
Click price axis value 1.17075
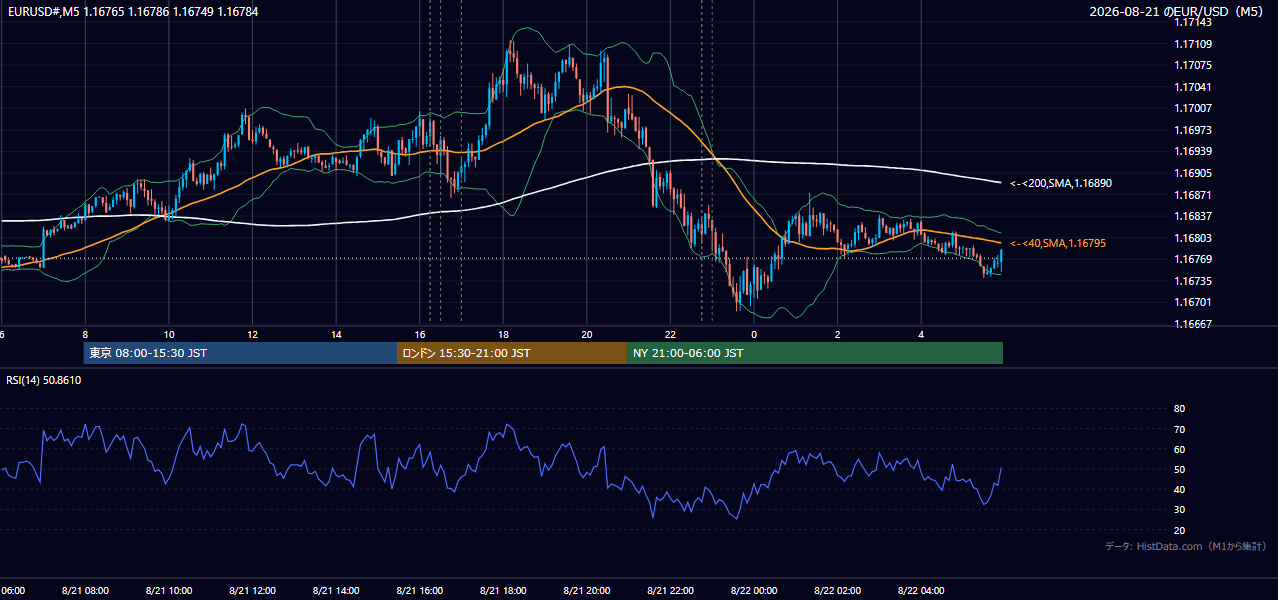[x=1193, y=65]
